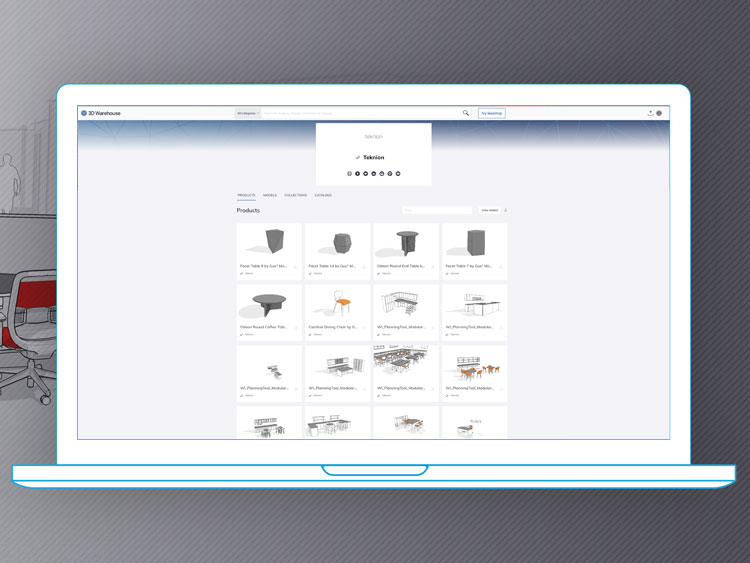Click the search magnifier icon
750x563 pixels.
click(465, 113)
